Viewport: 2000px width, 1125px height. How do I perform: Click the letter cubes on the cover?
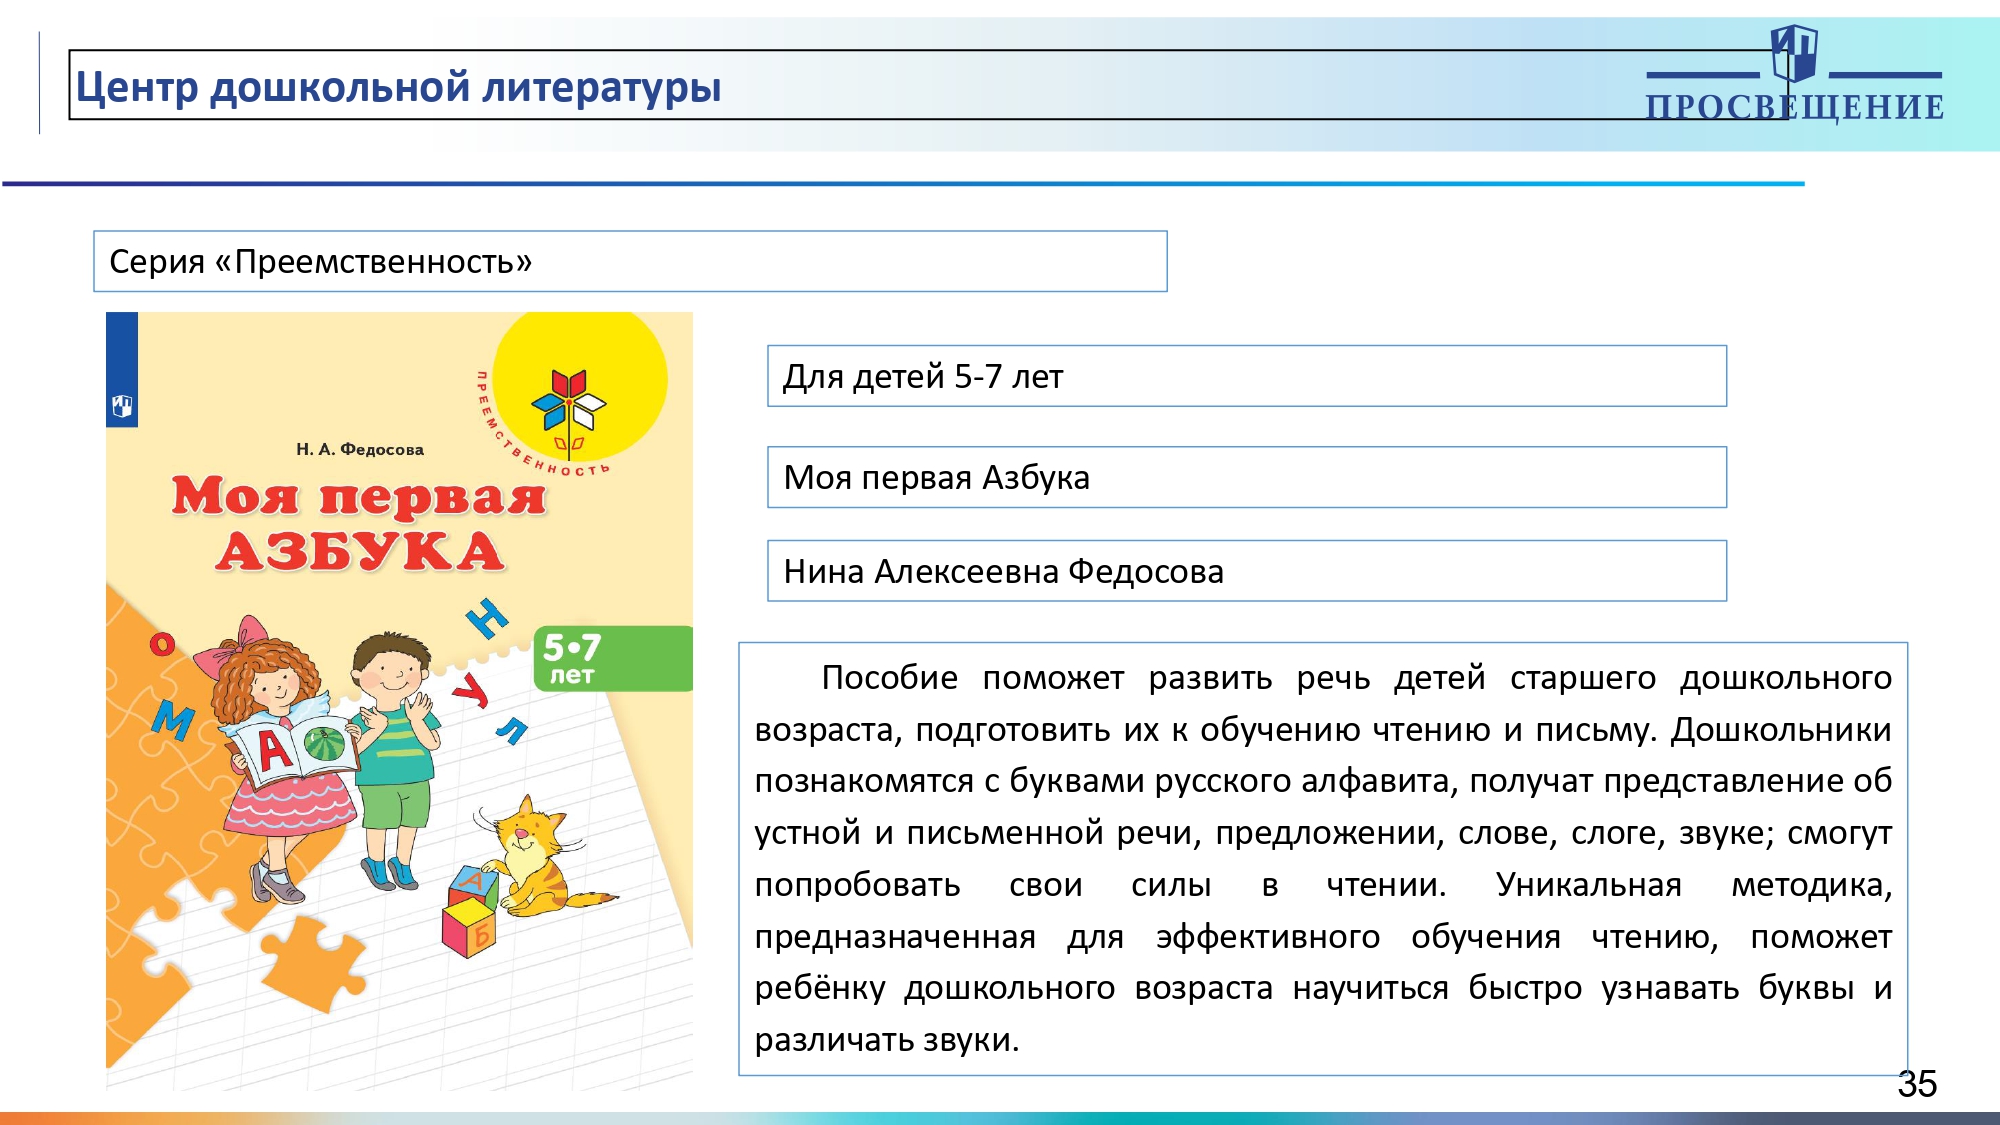pos(470,912)
